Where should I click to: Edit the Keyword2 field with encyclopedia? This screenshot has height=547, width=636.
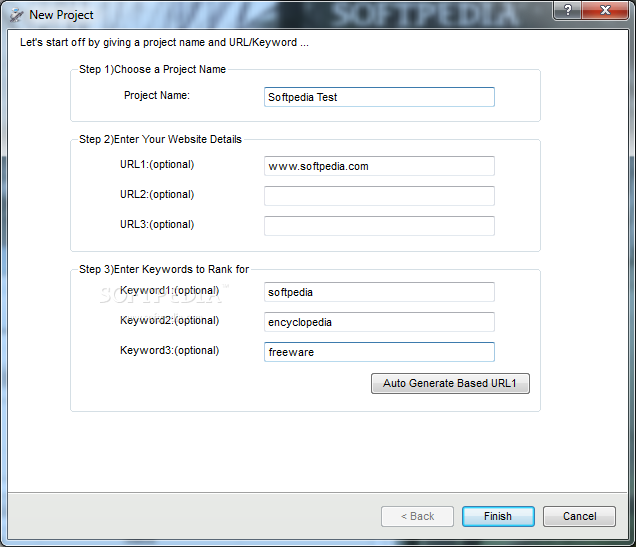[379, 322]
